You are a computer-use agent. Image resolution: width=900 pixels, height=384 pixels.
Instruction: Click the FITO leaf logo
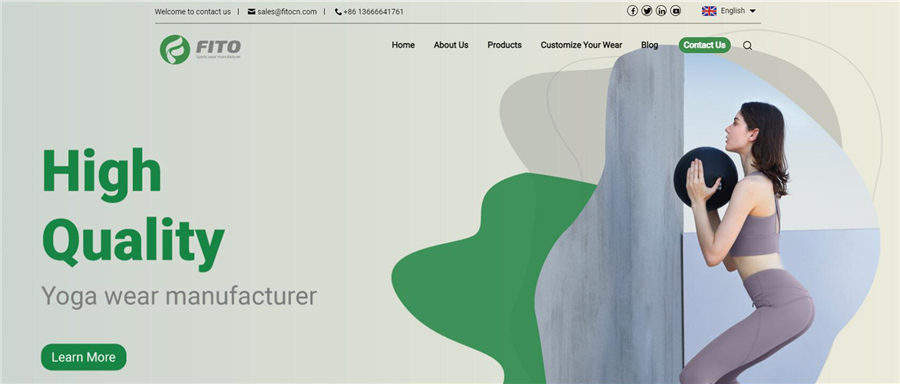[x=174, y=49]
